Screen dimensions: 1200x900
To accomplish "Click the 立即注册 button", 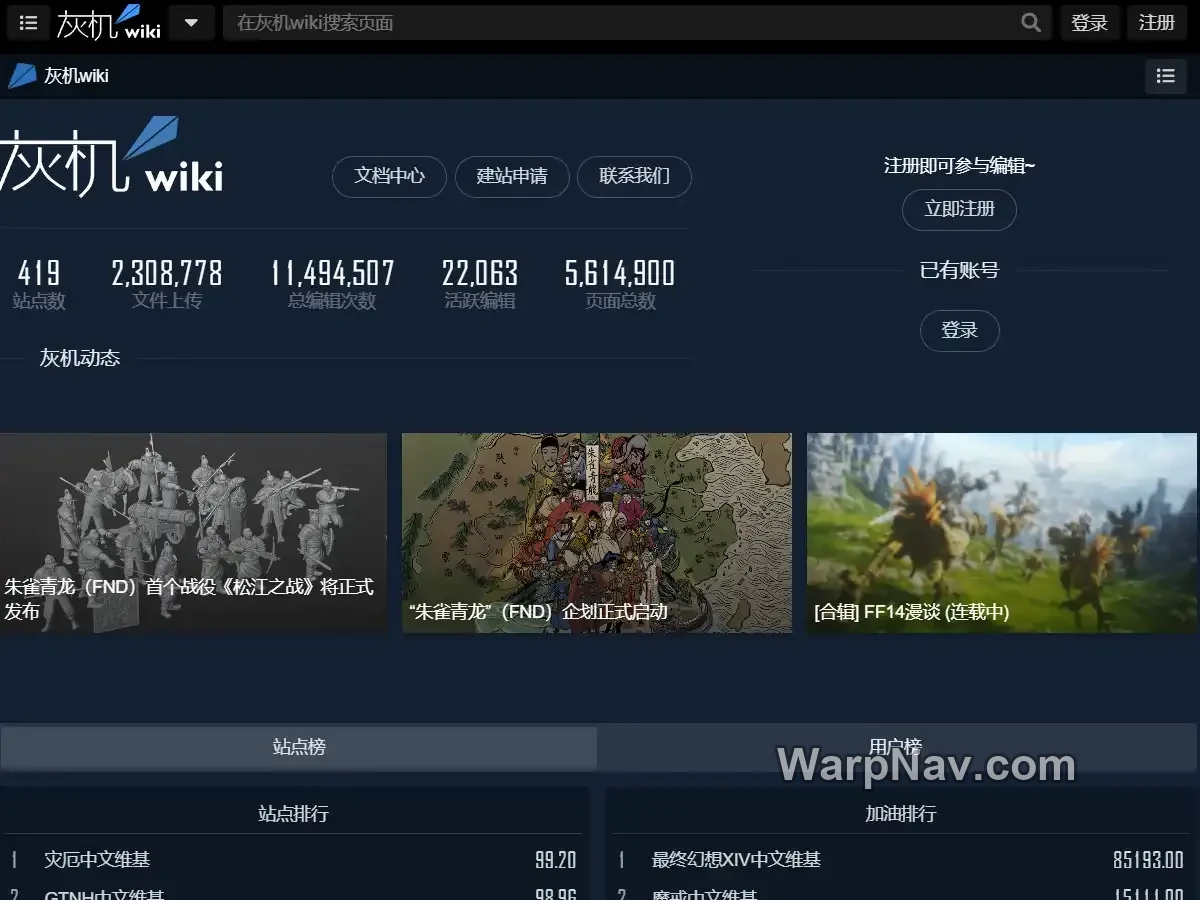I will pyautogui.click(x=959, y=210).
